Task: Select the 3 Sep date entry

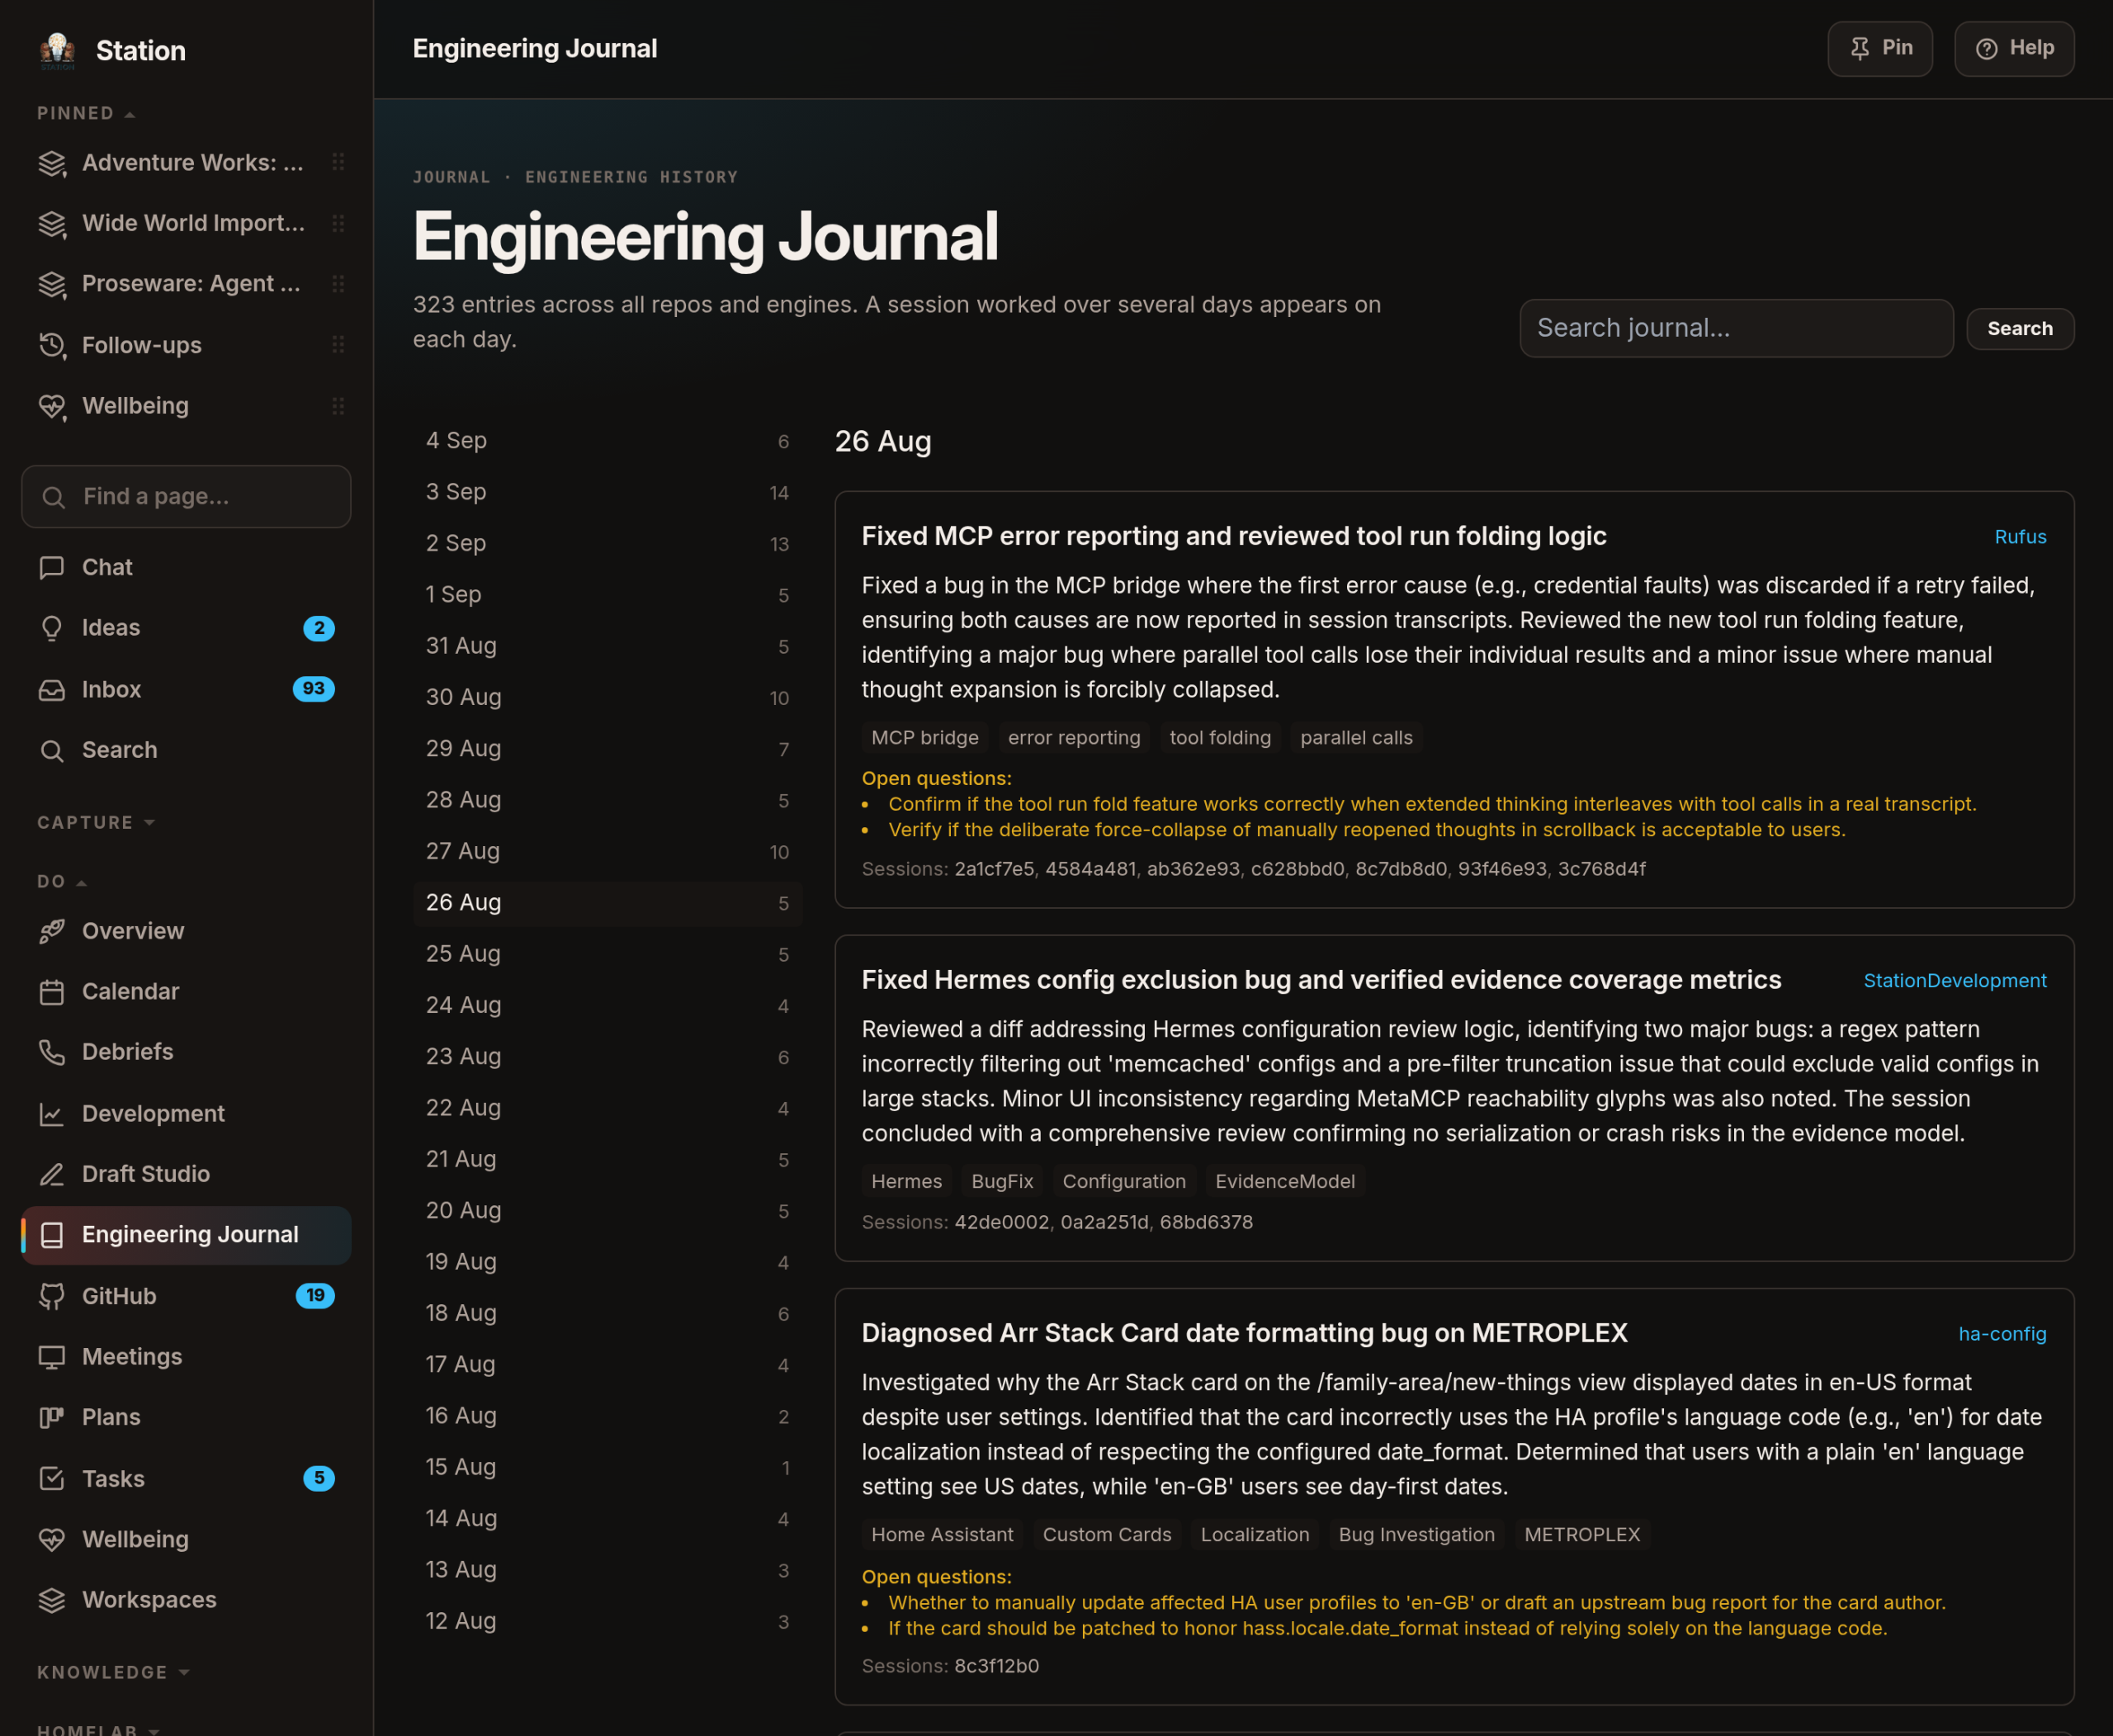Action: click(607, 492)
